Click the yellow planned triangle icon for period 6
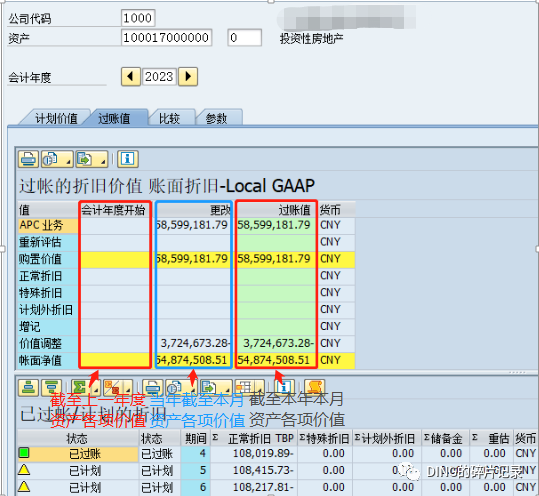 (x=24, y=486)
